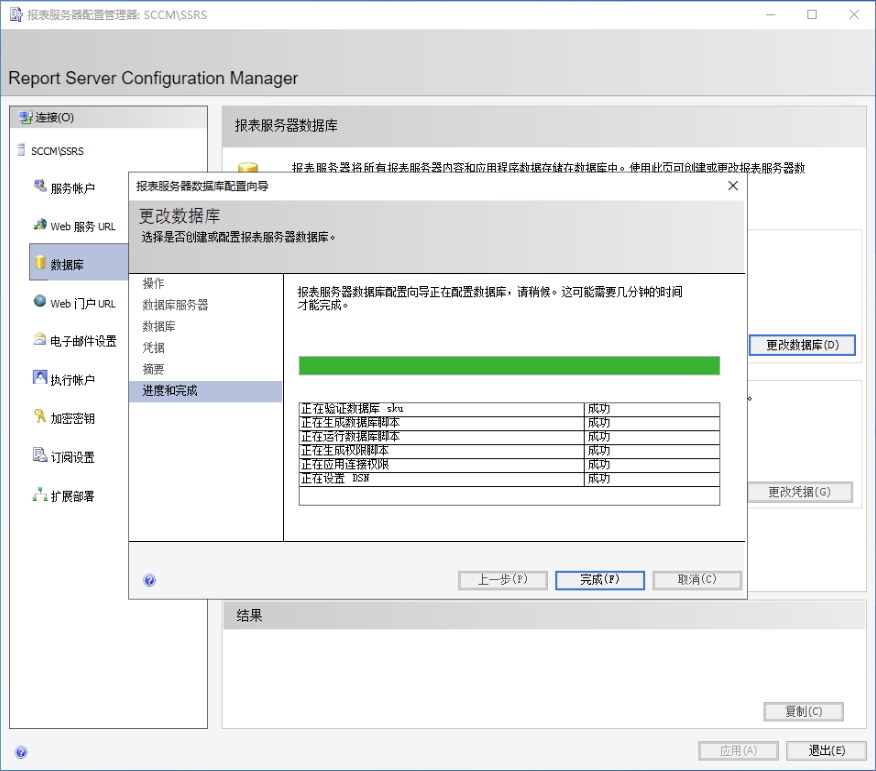Click row 正在生成权限脚本
The width and height of the screenshot is (876, 771).
[509, 451]
